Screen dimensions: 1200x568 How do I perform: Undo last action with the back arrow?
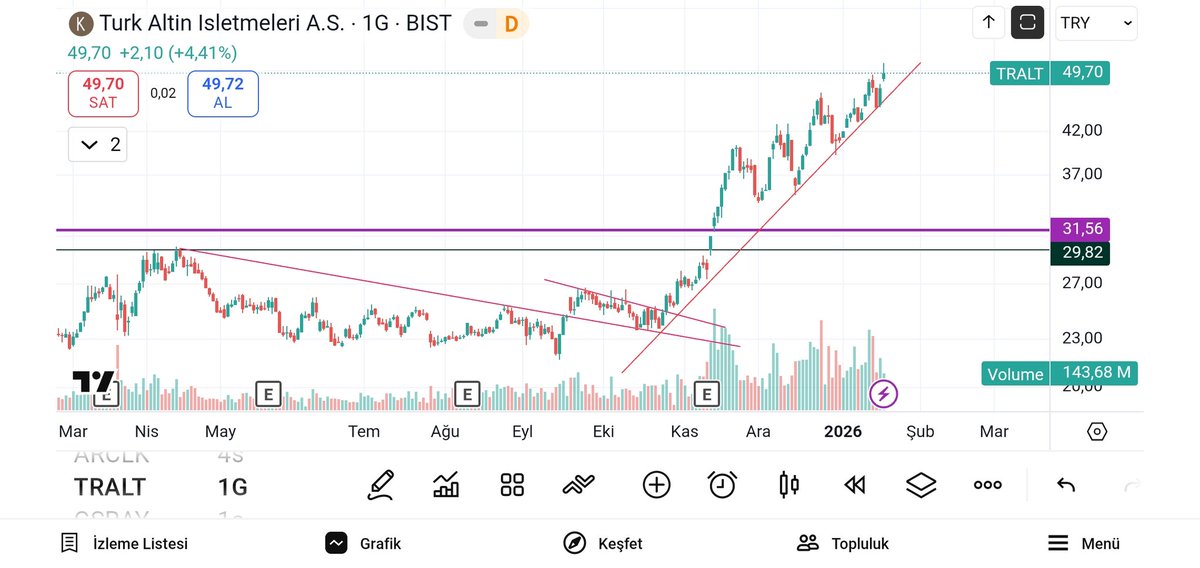point(1066,485)
